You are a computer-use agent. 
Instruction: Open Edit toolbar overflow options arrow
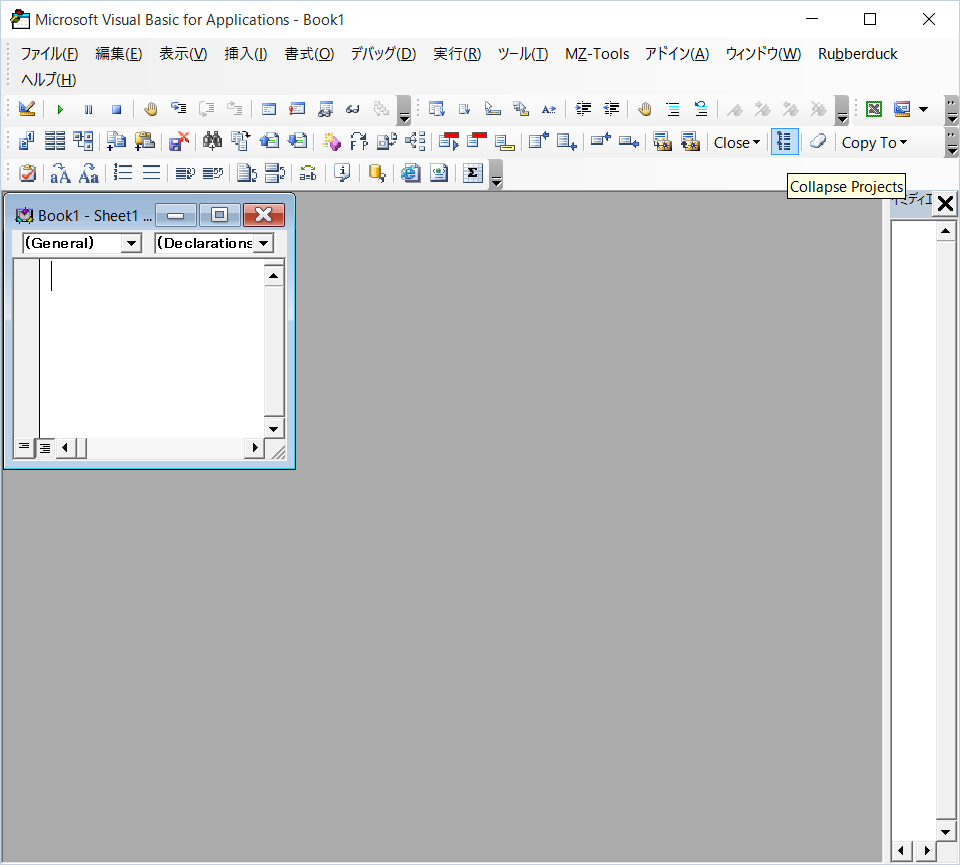842,110
